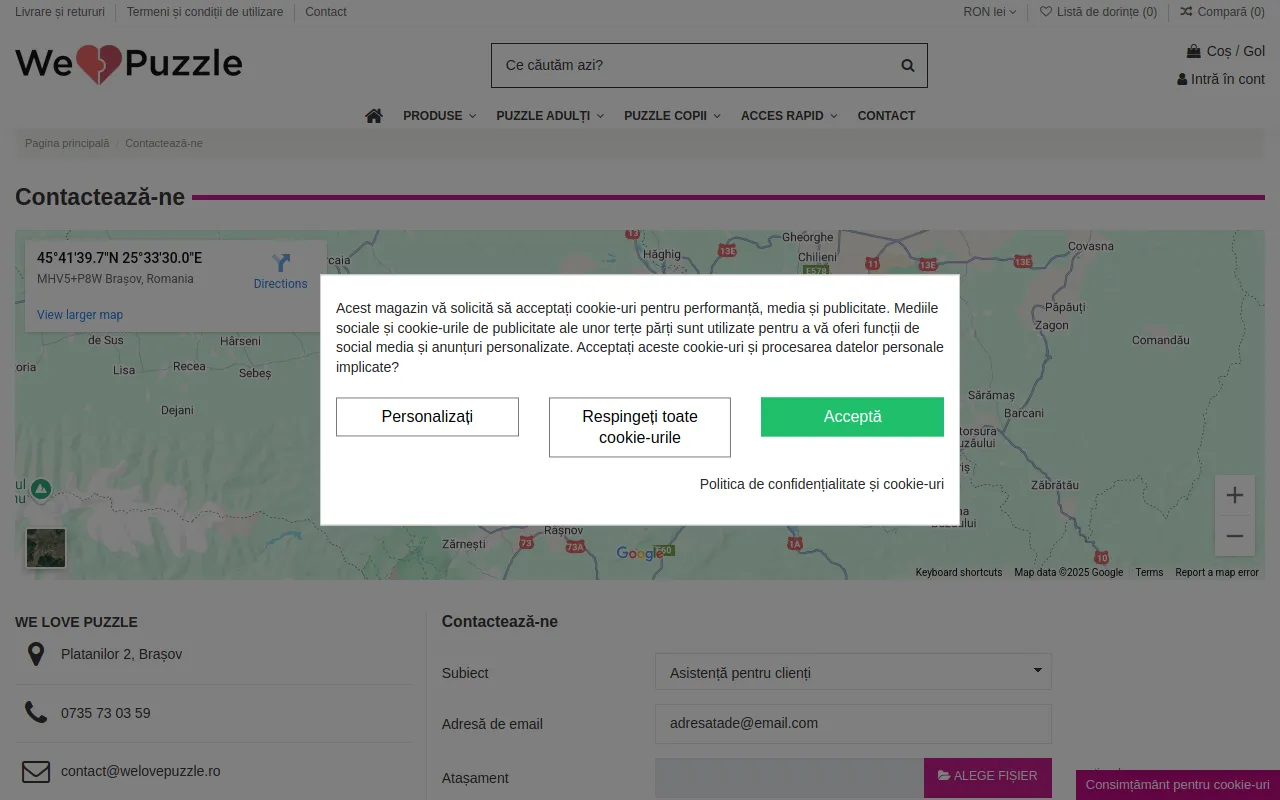Expand the Subiect dropdown selector
The height and width of the screenshot is (800, 1280).
click(853, 672)
